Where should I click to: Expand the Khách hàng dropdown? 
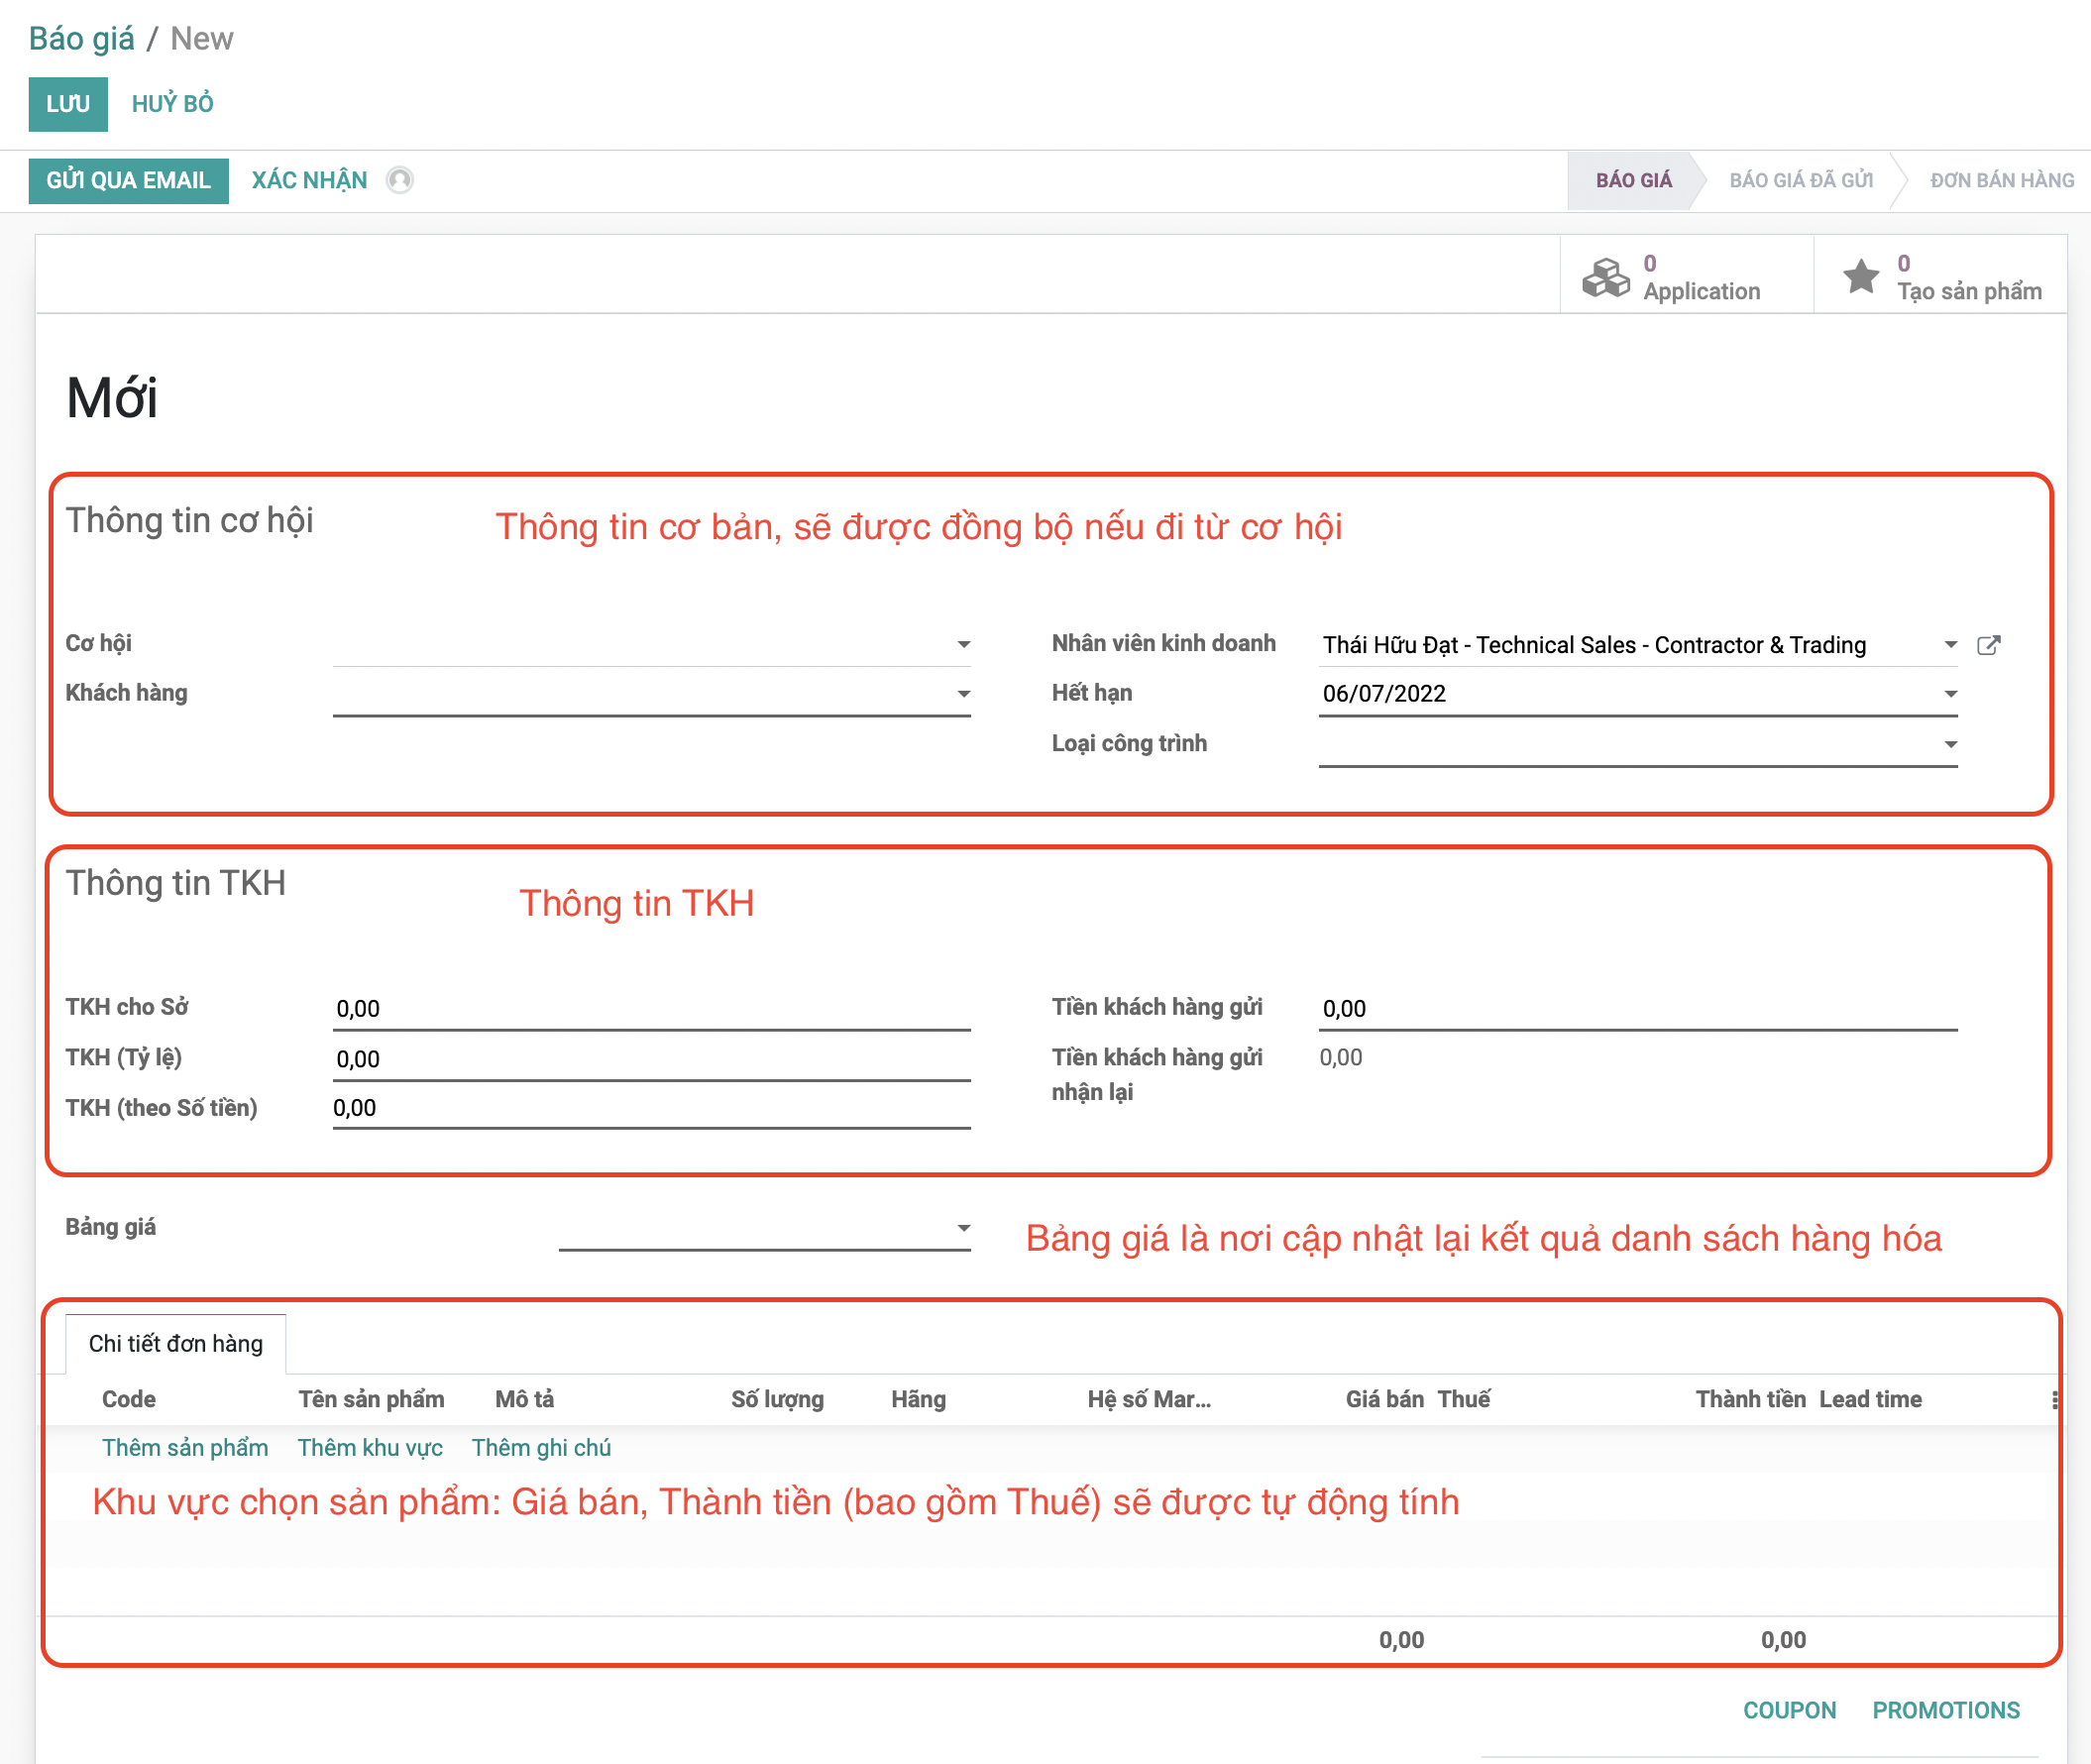[x=963, y=694]
